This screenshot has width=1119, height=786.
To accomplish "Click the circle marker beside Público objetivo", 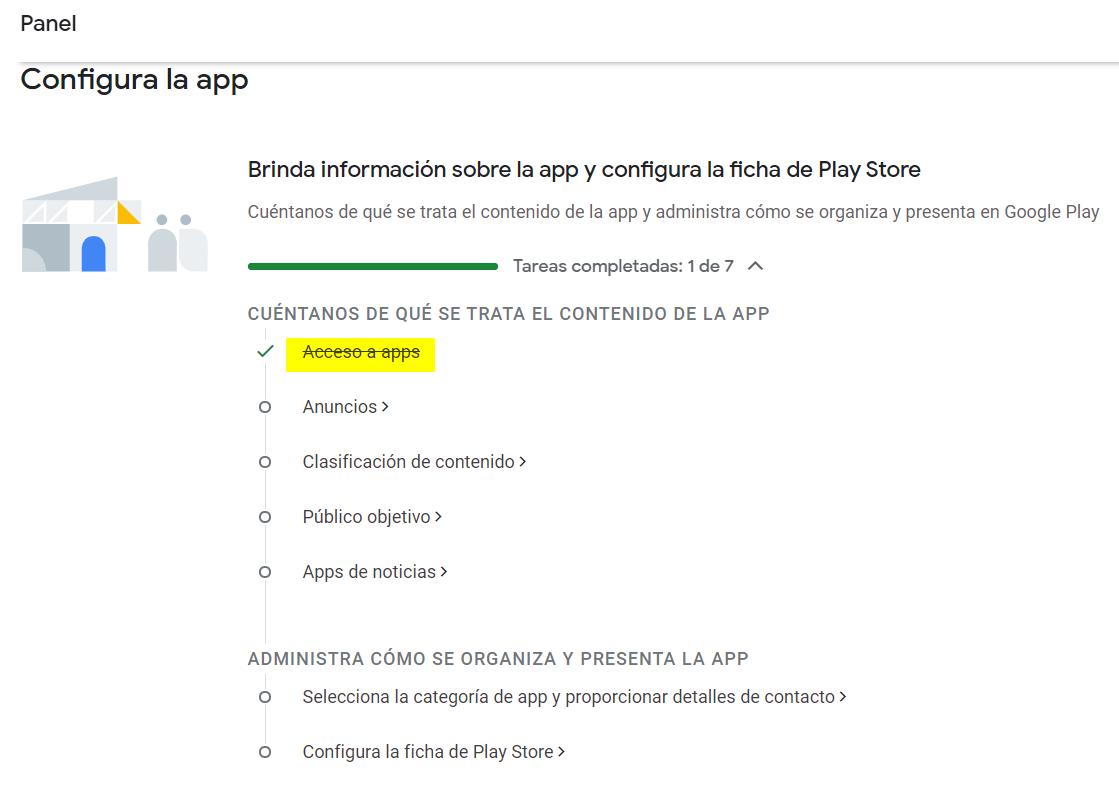I will pyautogui.click(x=265, y=517).
